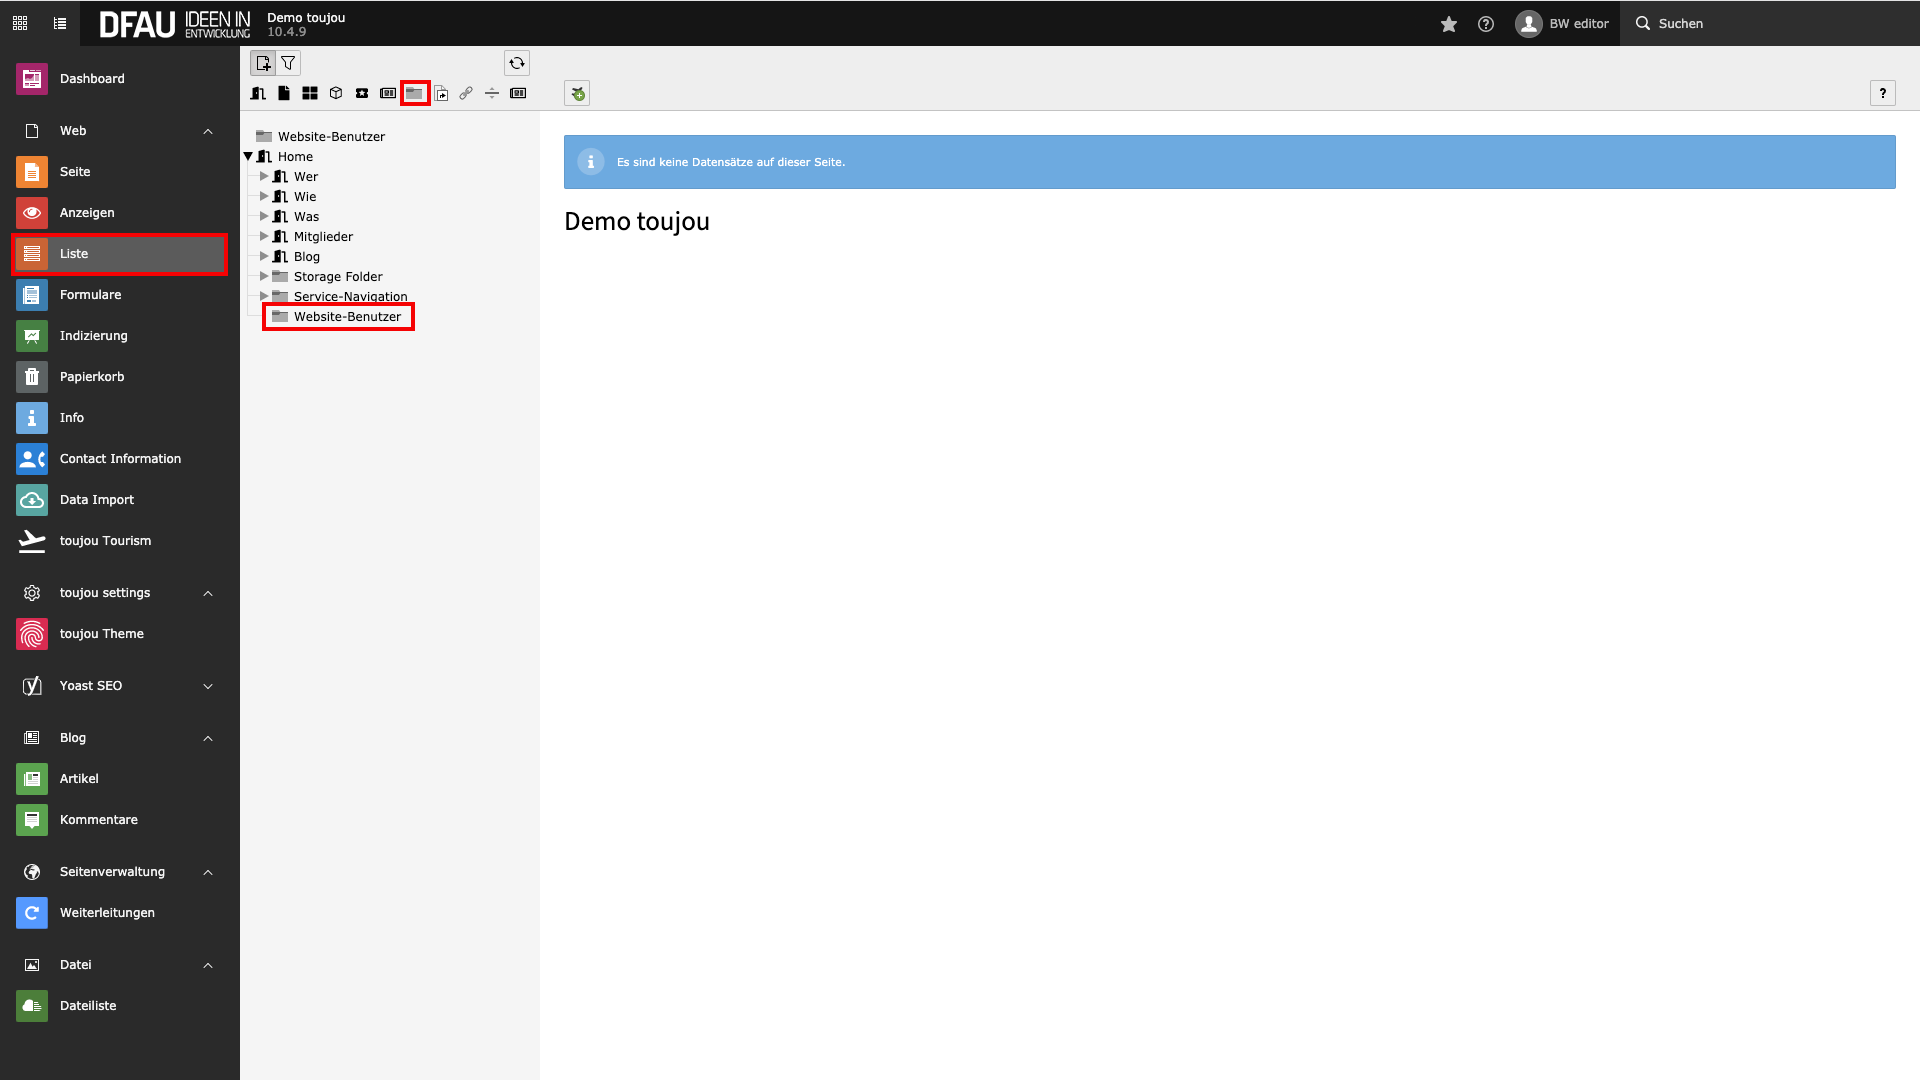Select Storage Folder in the page tree
Image resolution: width=1920 pixels, height=1080 pixels.
tap(337, 277)
